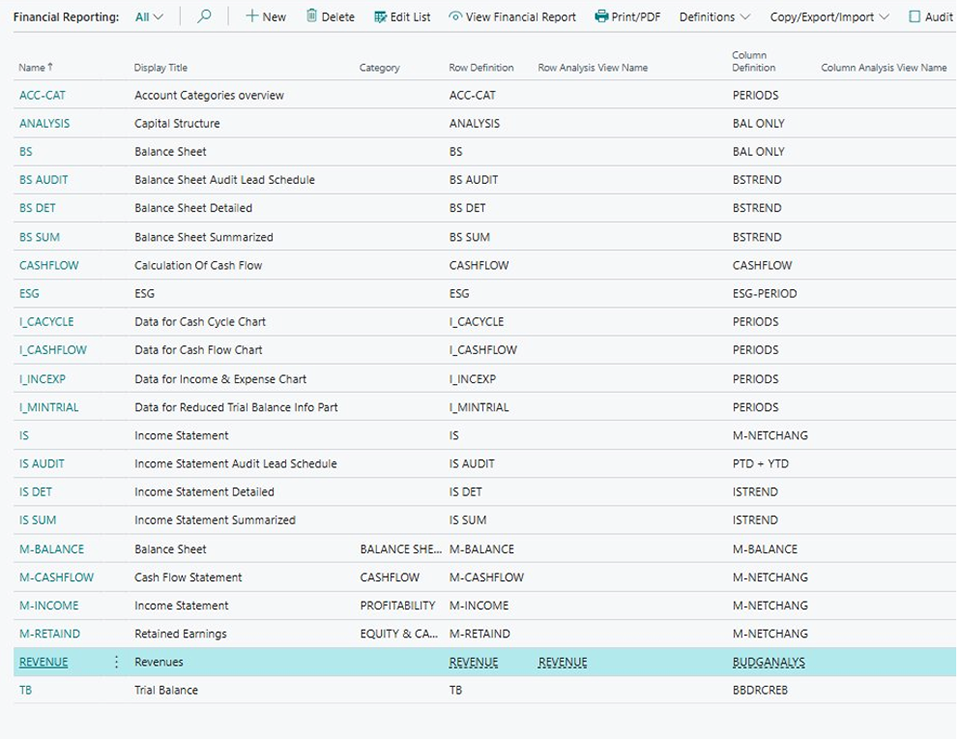The image size is (960, 740).
Task: Click the PROFITABILITY category cell
Action: pyautogui.click(x=397, y=606)
